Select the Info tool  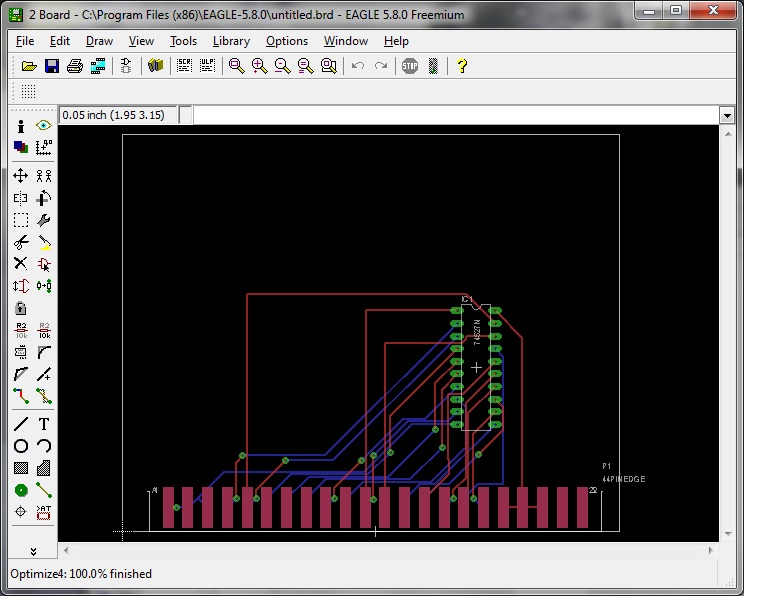[x=21, y=126]
